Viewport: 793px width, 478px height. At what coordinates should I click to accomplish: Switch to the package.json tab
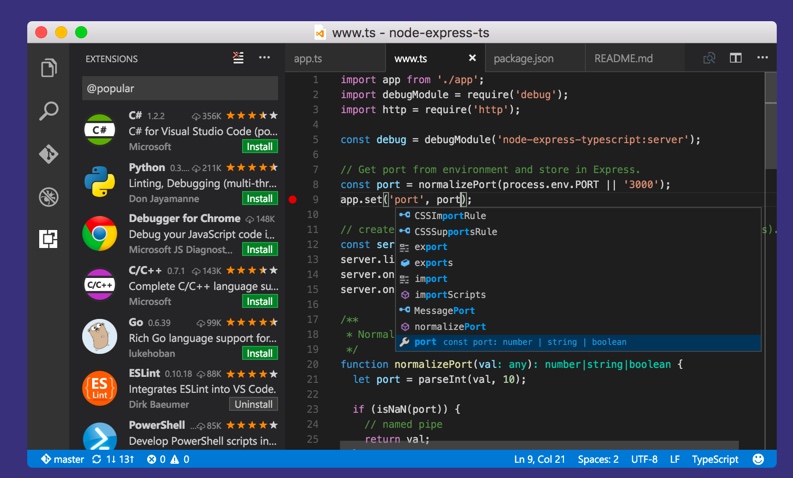coord(524,59)
